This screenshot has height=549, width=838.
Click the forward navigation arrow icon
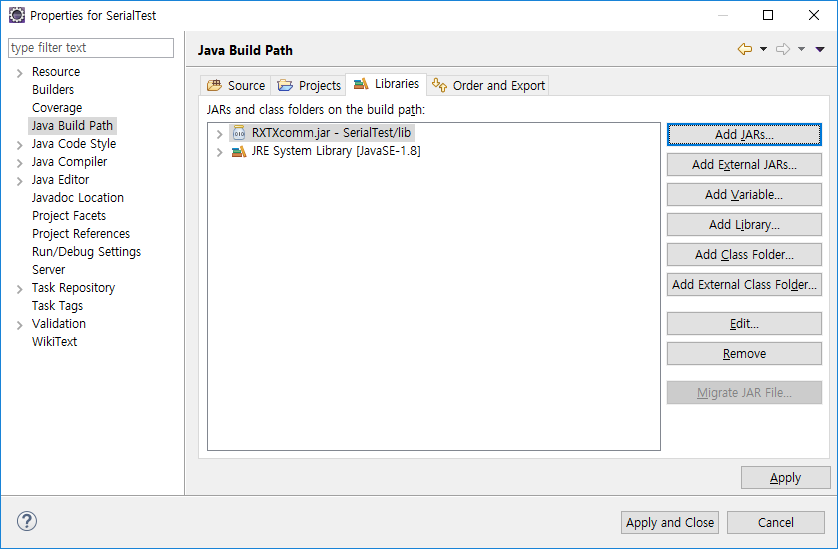coord(783,49)
